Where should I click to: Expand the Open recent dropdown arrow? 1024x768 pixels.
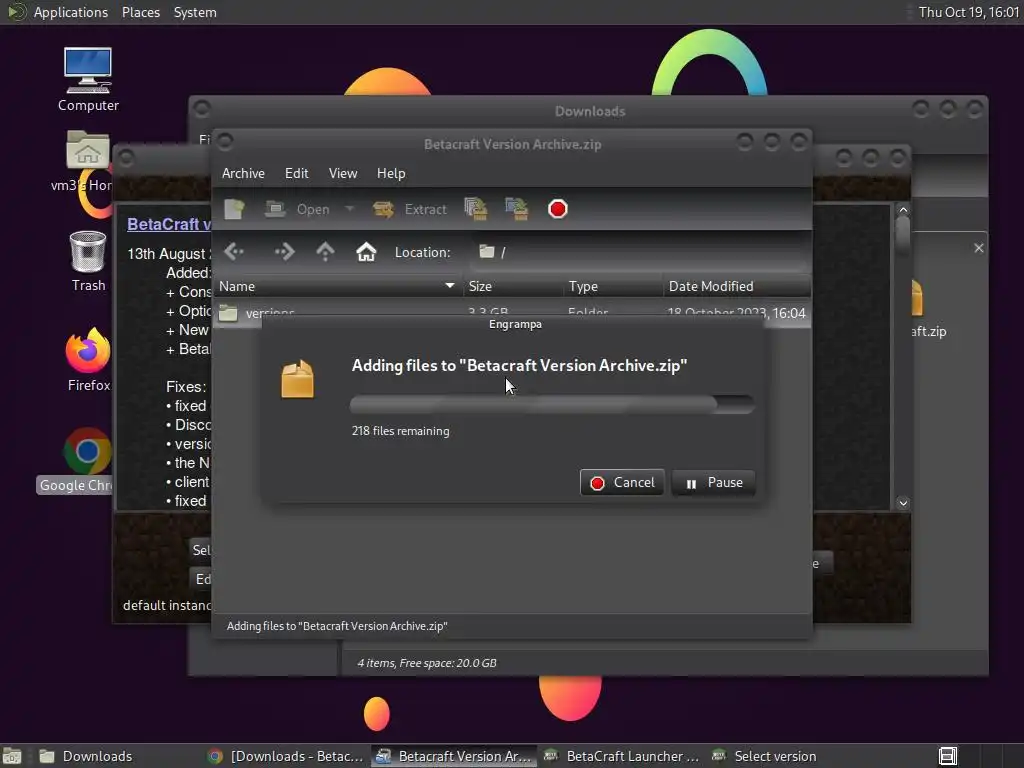pos(349,209)
